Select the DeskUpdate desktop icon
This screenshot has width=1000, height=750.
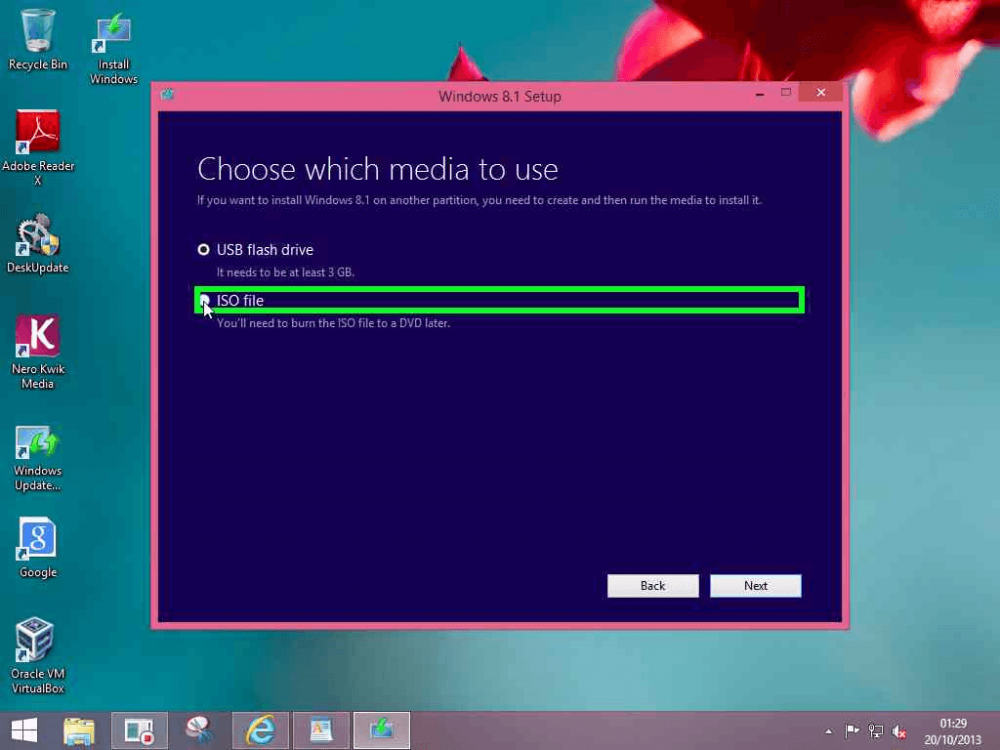[x=38, y=244]
